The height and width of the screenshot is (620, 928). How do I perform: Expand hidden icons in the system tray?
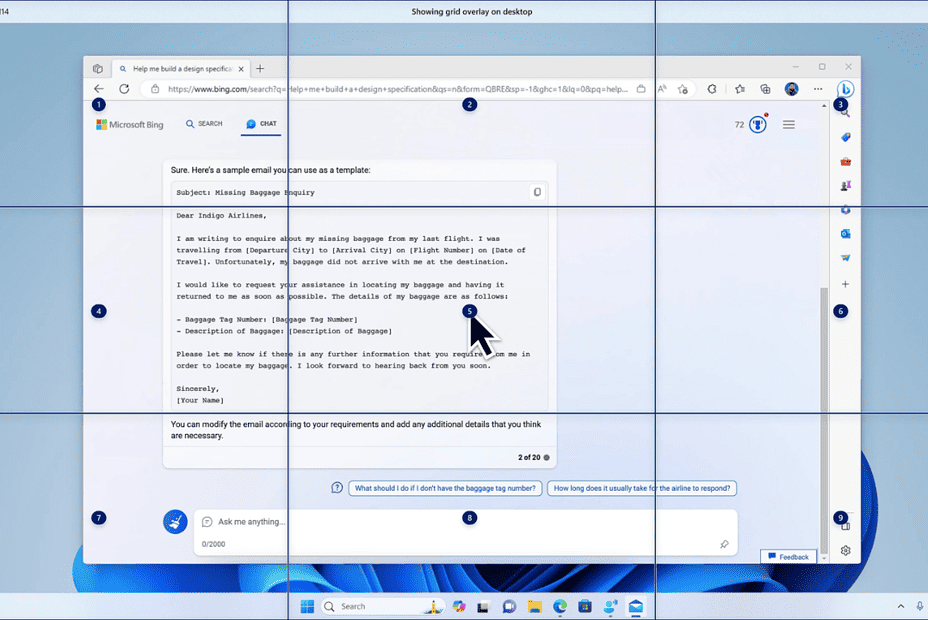click(x=899, y=606)
